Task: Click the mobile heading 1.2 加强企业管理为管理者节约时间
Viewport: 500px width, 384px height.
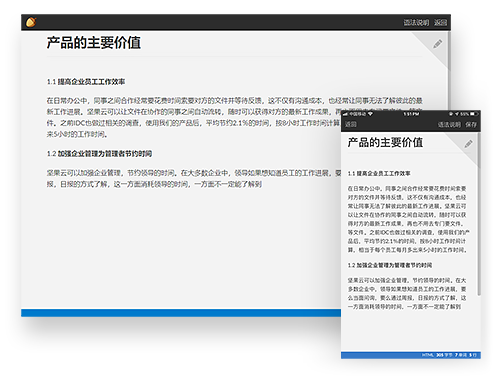Action: 390,265
